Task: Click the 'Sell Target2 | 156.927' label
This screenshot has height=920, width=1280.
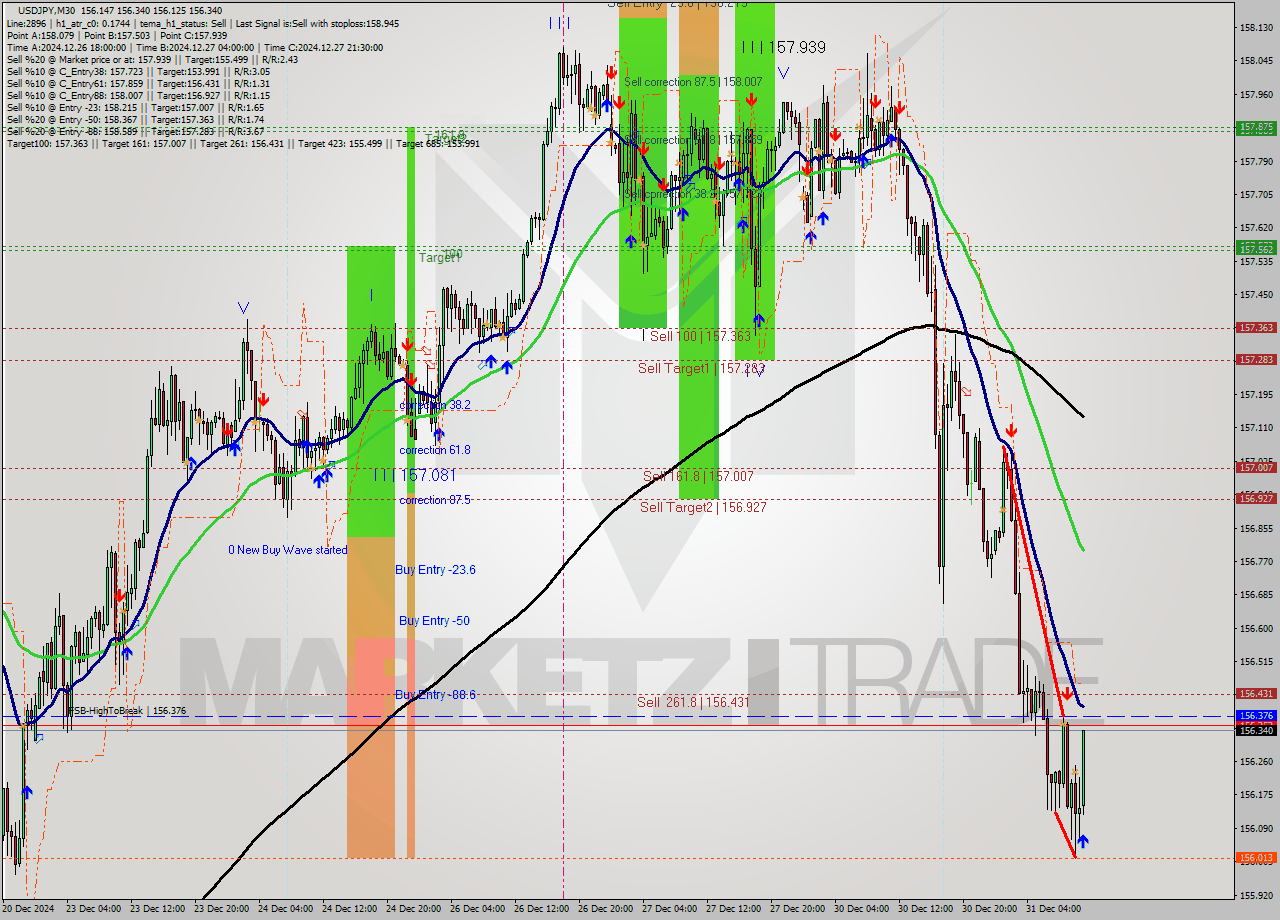Action: pos(703,508)
